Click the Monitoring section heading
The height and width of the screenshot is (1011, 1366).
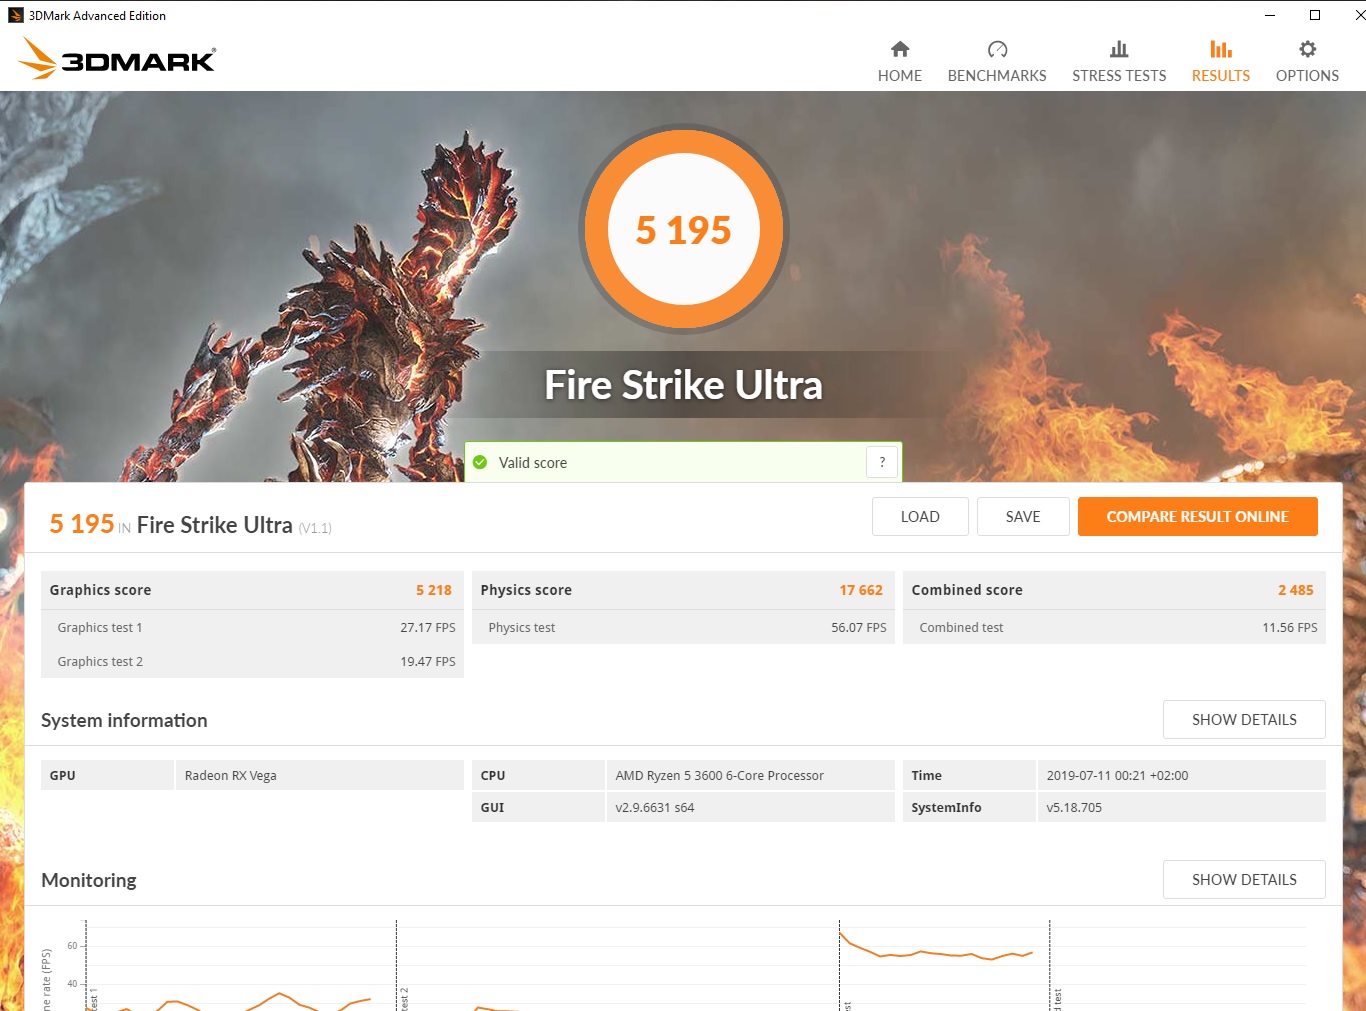pyautogui.click(x=89, y=880)
